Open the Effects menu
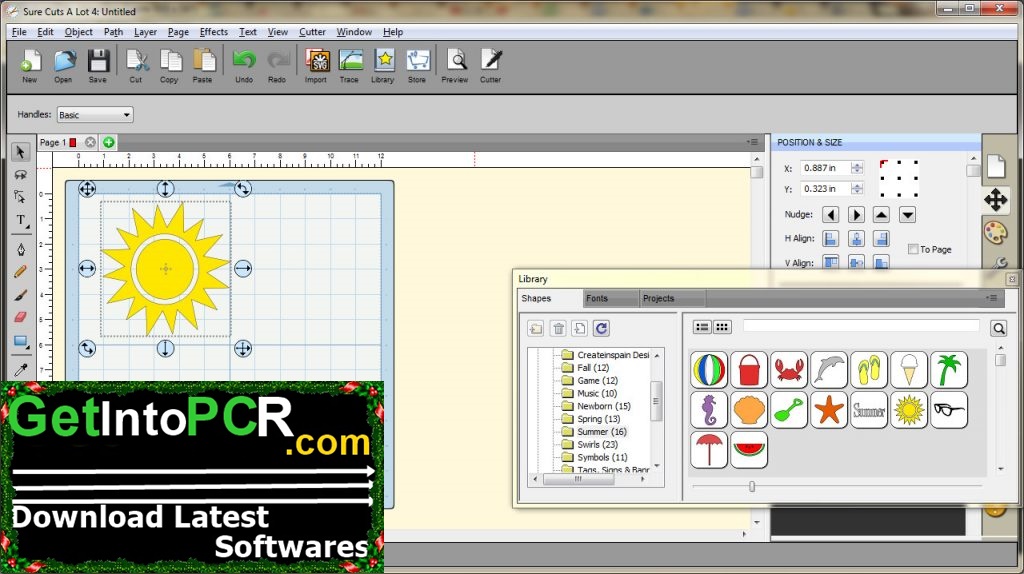Viewport: 1024px width, 574px height. [214, 32]
